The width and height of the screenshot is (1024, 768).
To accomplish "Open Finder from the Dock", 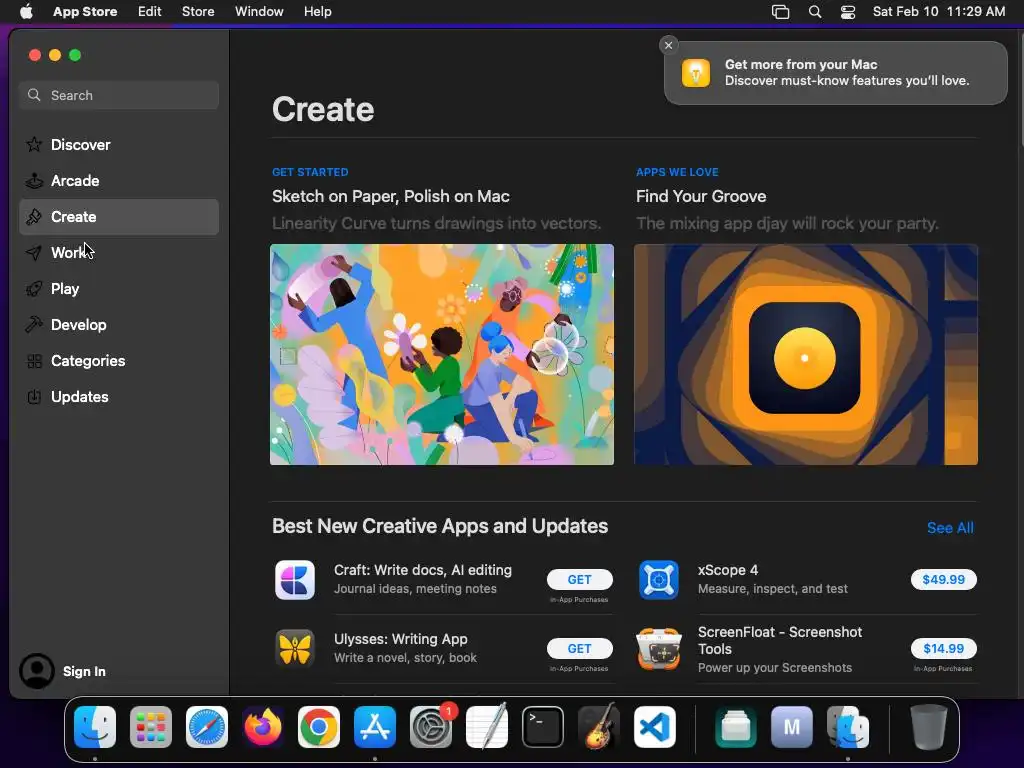I will 95,727.
